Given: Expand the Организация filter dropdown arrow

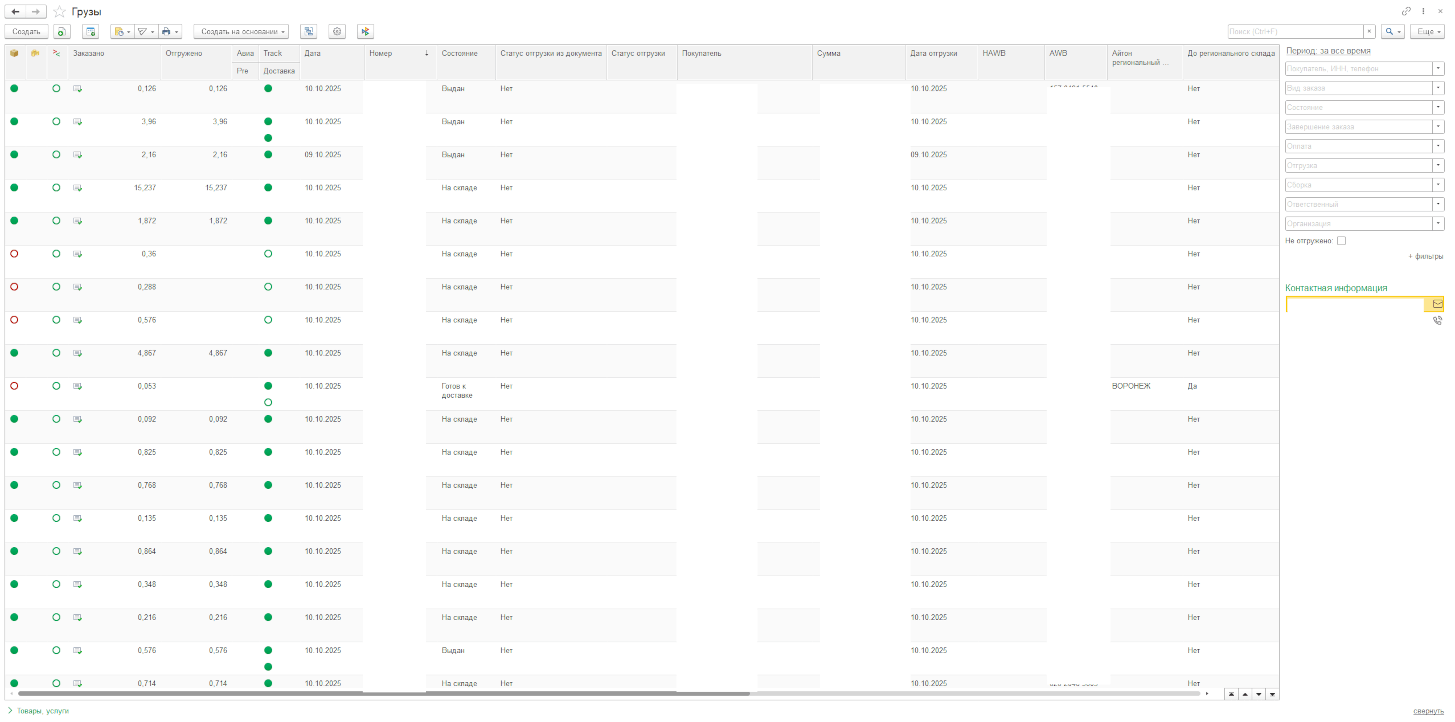Looking at the screenshot, I should [x=1438, y=224].
